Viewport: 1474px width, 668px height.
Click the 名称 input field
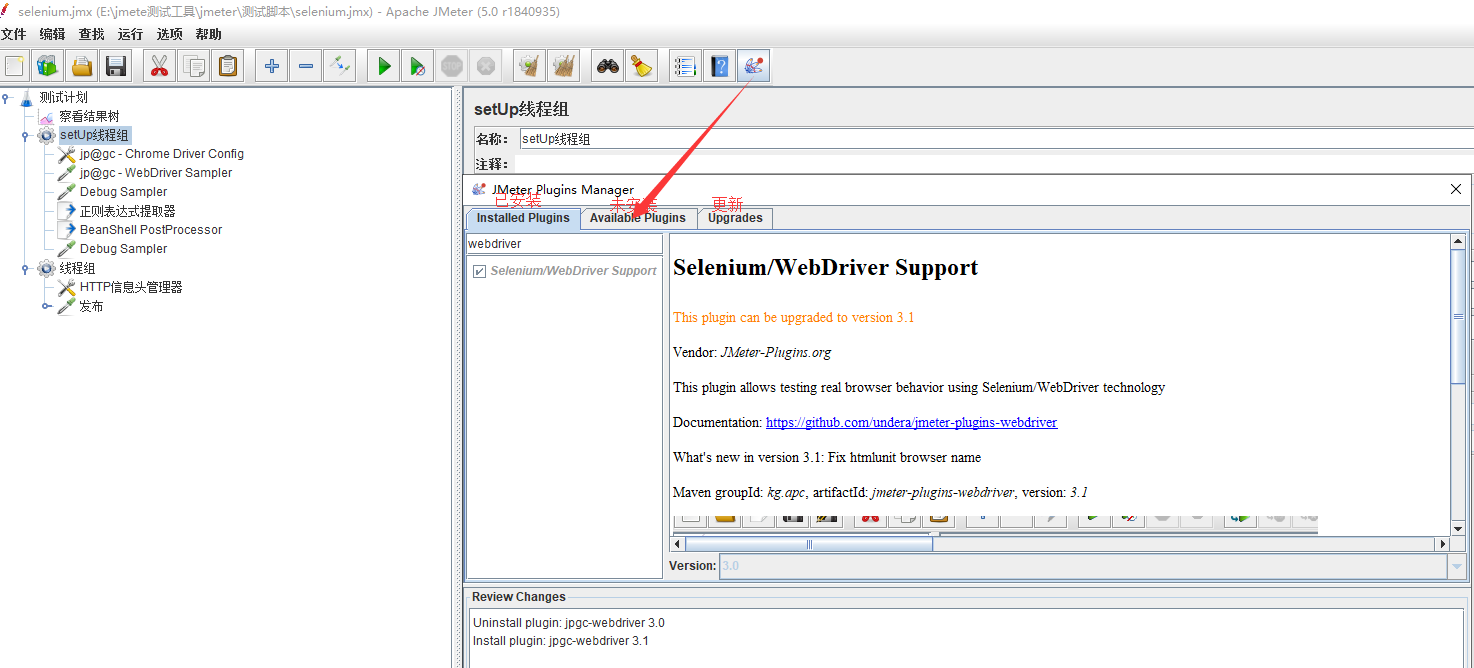point(996,139)
